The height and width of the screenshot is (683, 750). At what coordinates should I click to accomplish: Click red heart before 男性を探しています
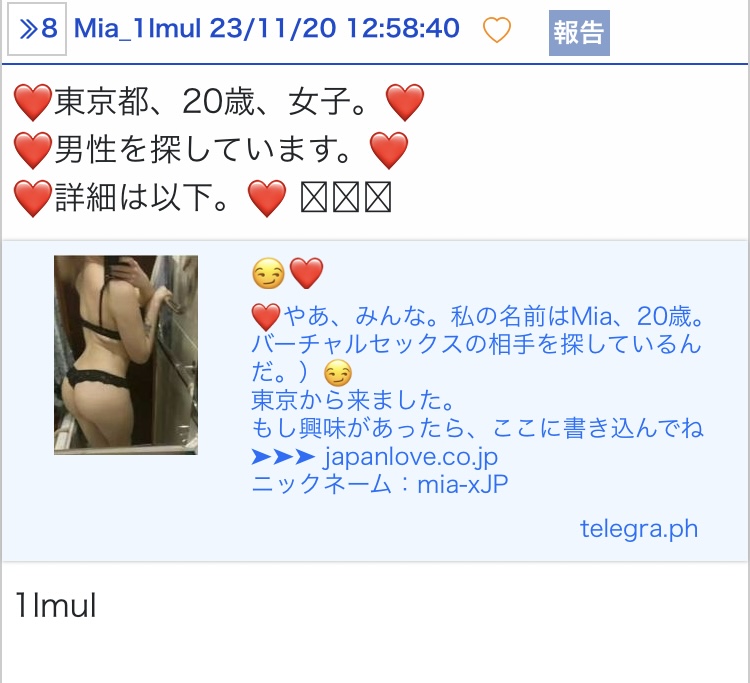pyautogui.click(x=33, y=150)
